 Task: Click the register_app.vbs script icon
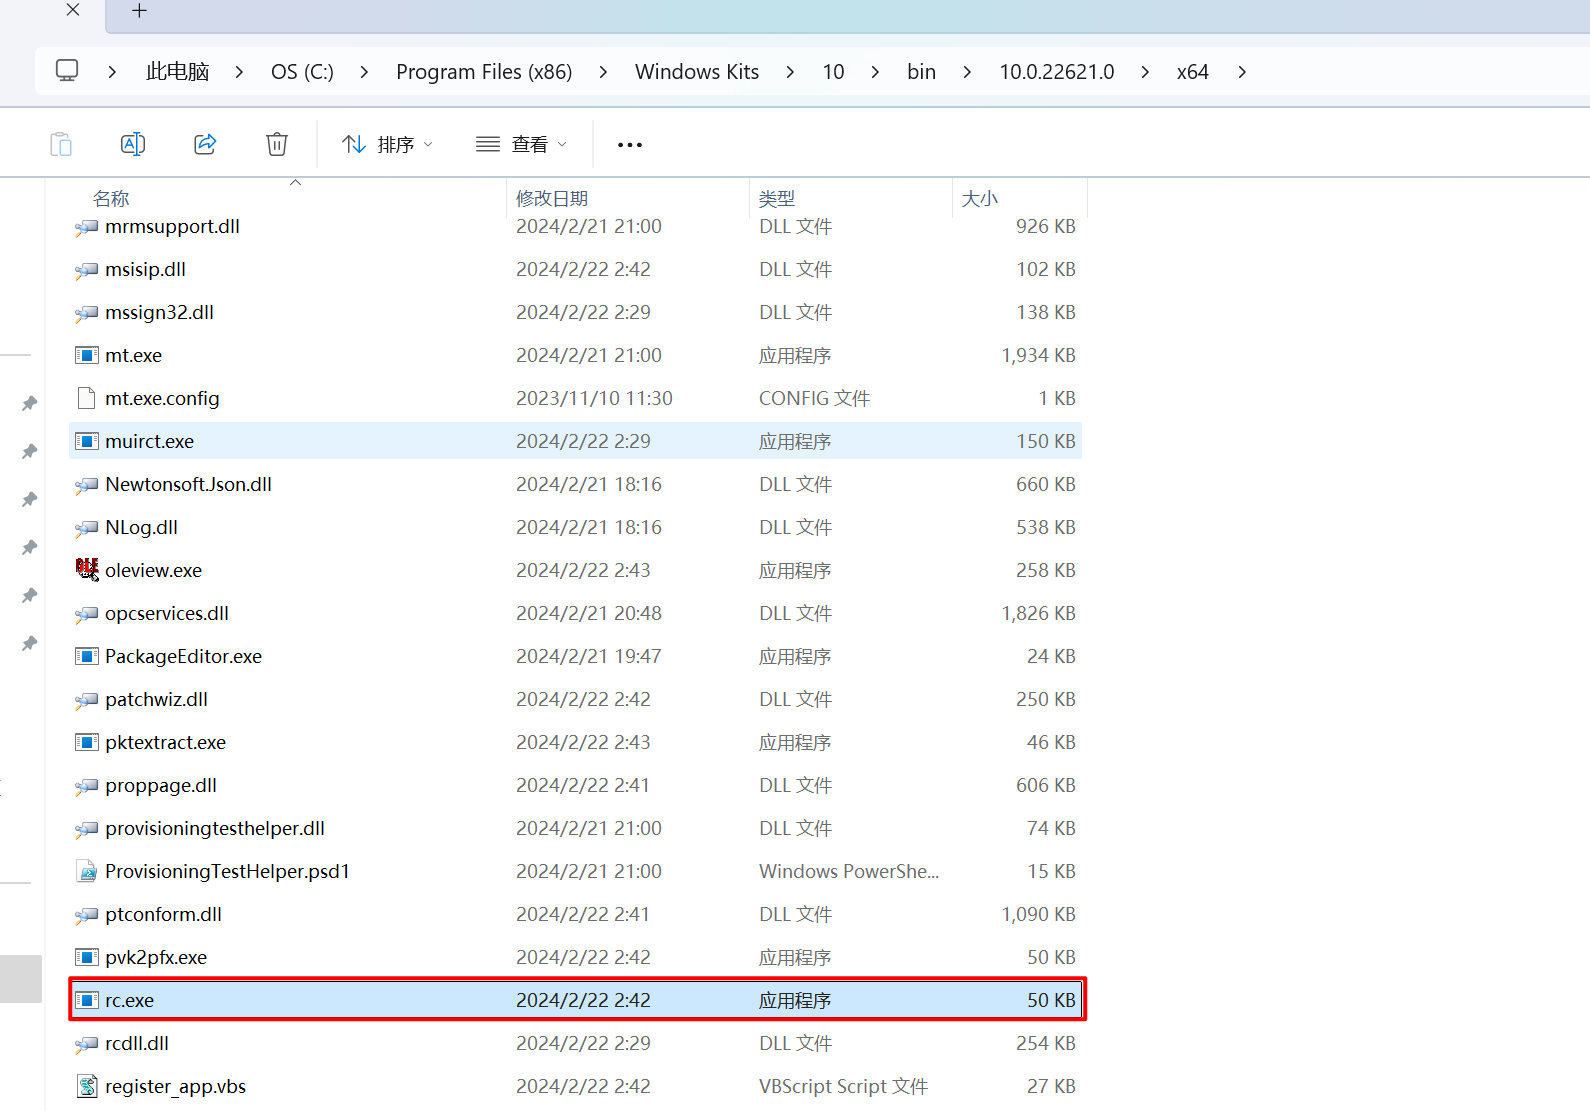87,1086
